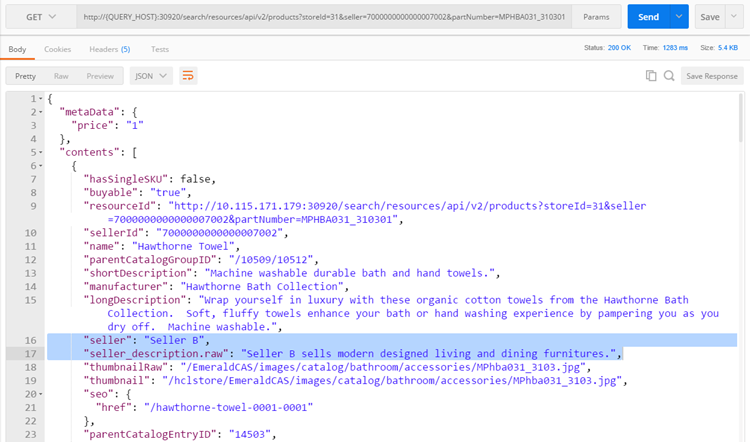Select the Pretty view mode
The image size is (750, 442).
tap(25, 76)
